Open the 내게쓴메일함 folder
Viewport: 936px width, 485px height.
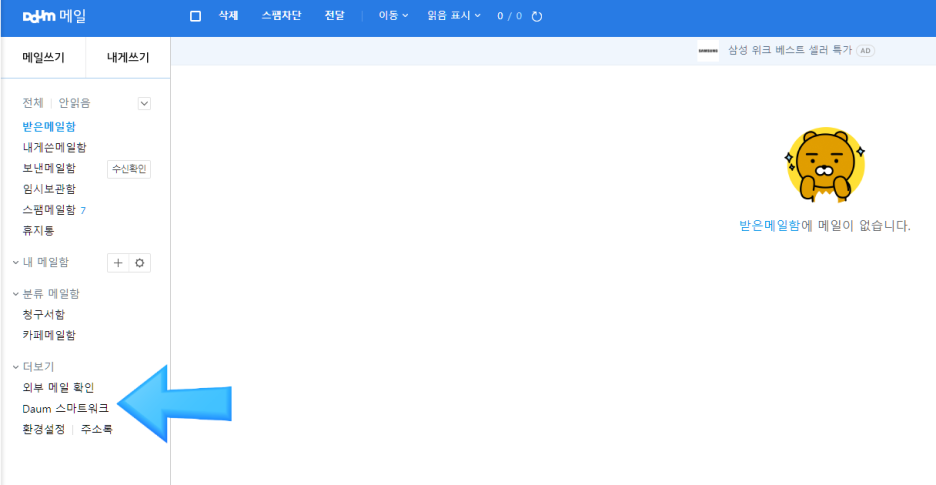coord(54,147)
